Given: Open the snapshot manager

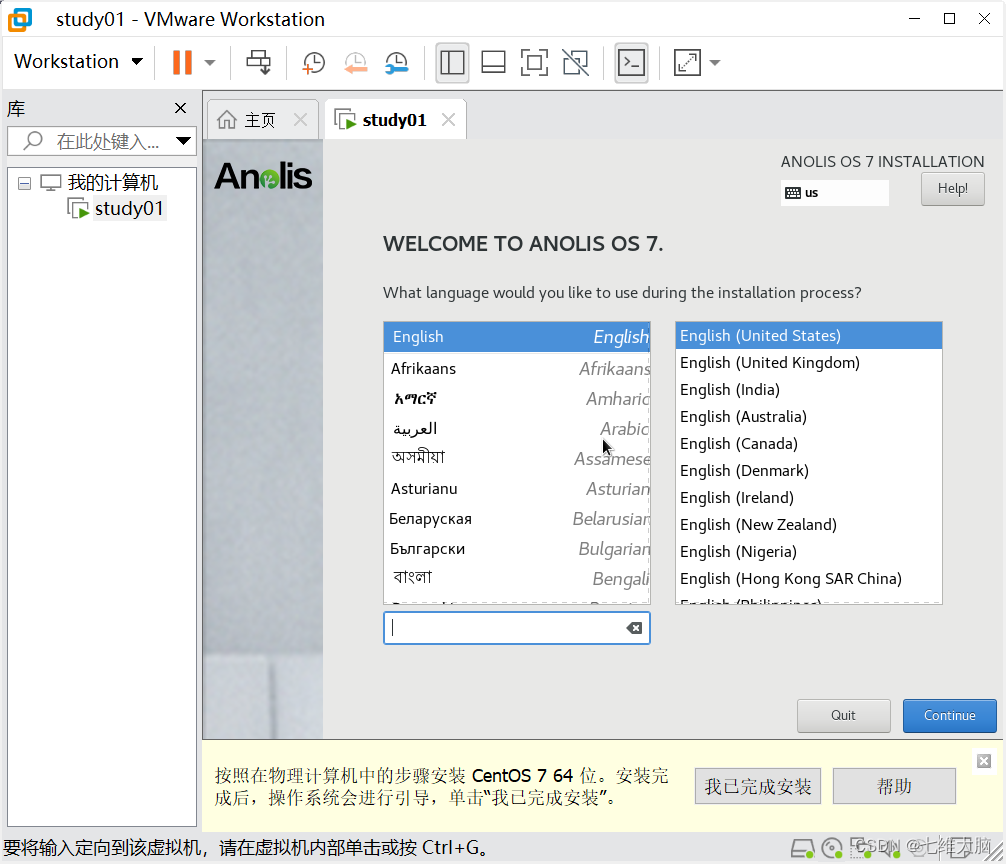Looking at the screenshot, I should click(x=396, y=63).
